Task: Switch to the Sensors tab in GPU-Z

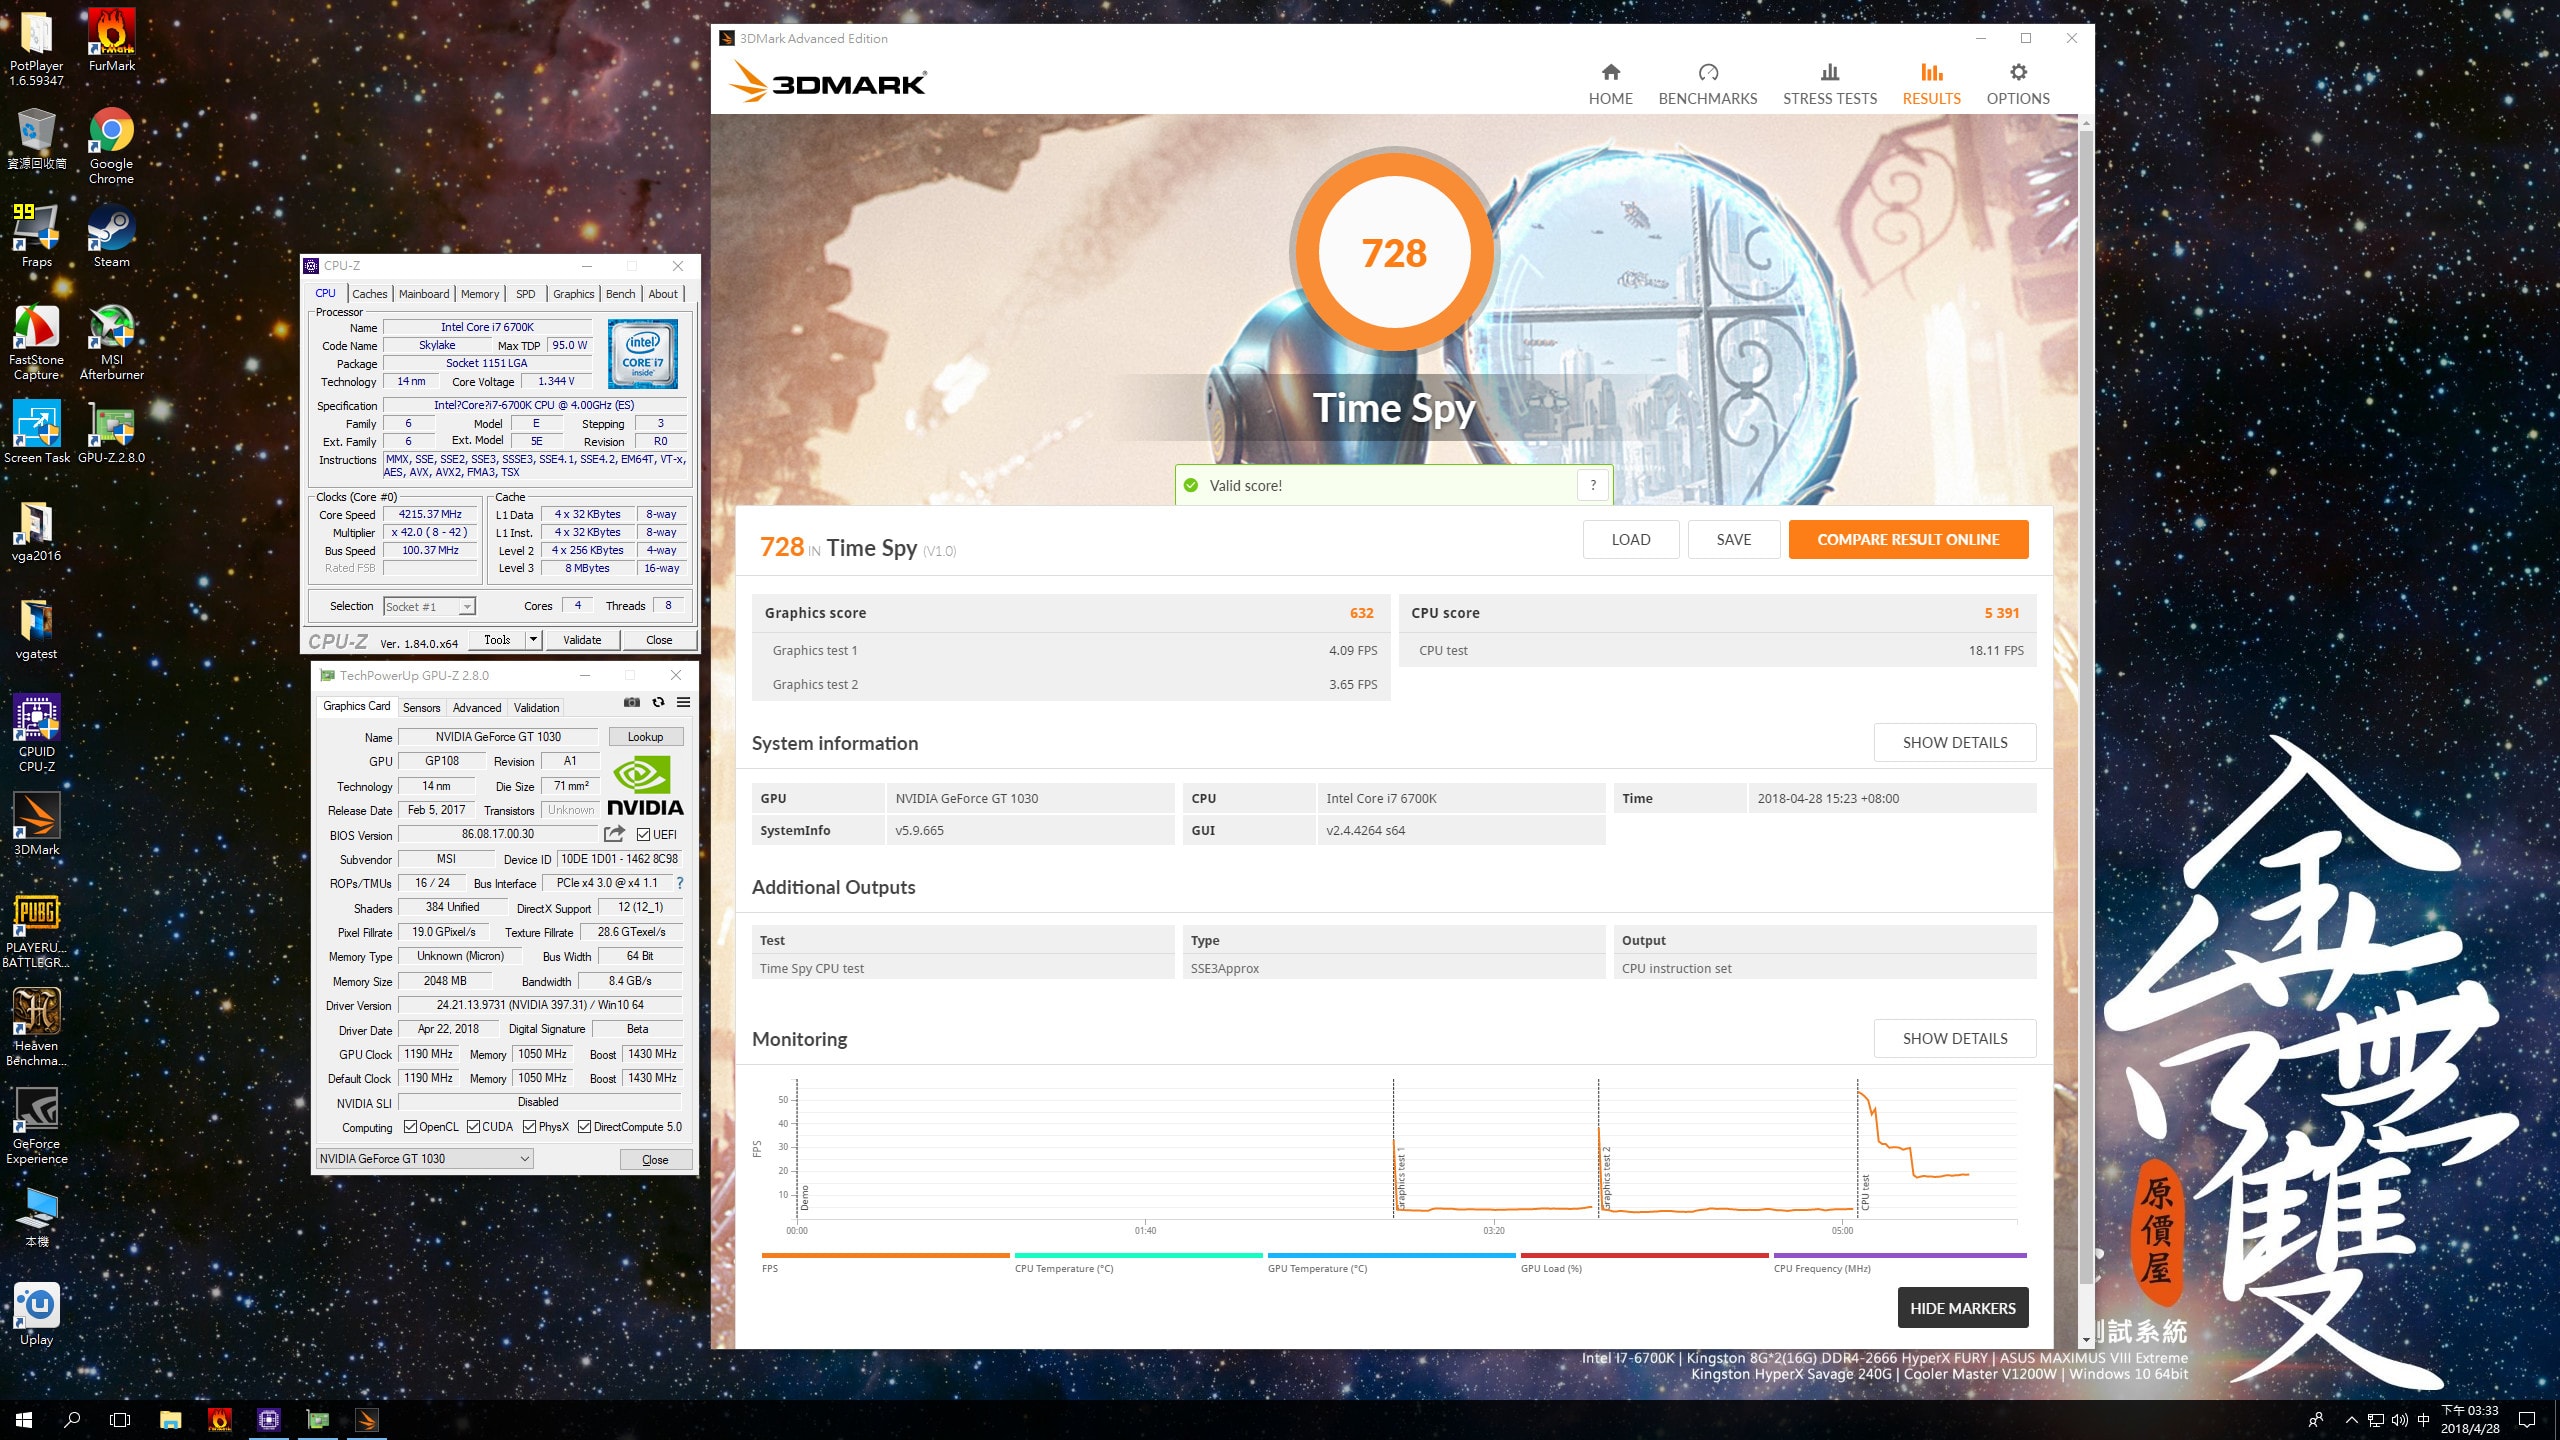Action: click(x=421, y=708)
